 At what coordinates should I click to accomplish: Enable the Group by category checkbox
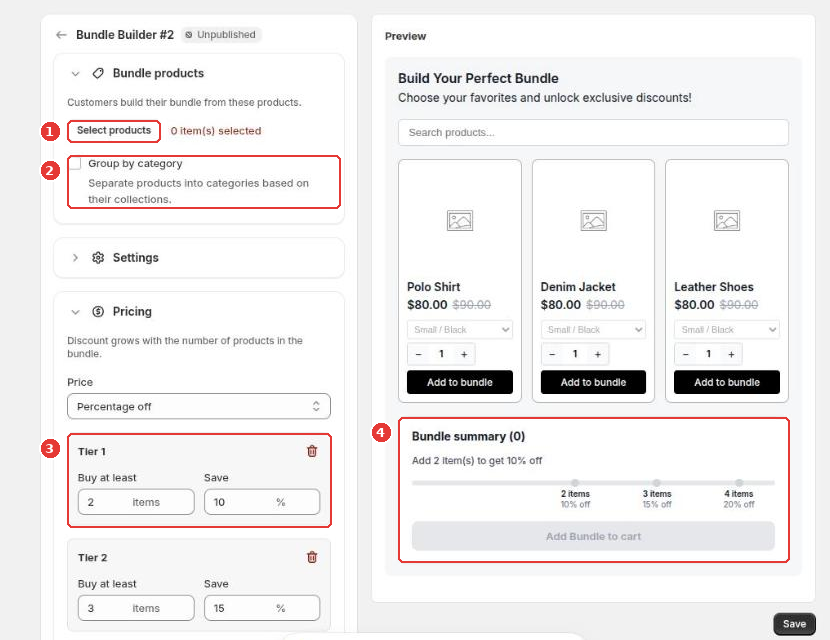[x=76, y=164]
